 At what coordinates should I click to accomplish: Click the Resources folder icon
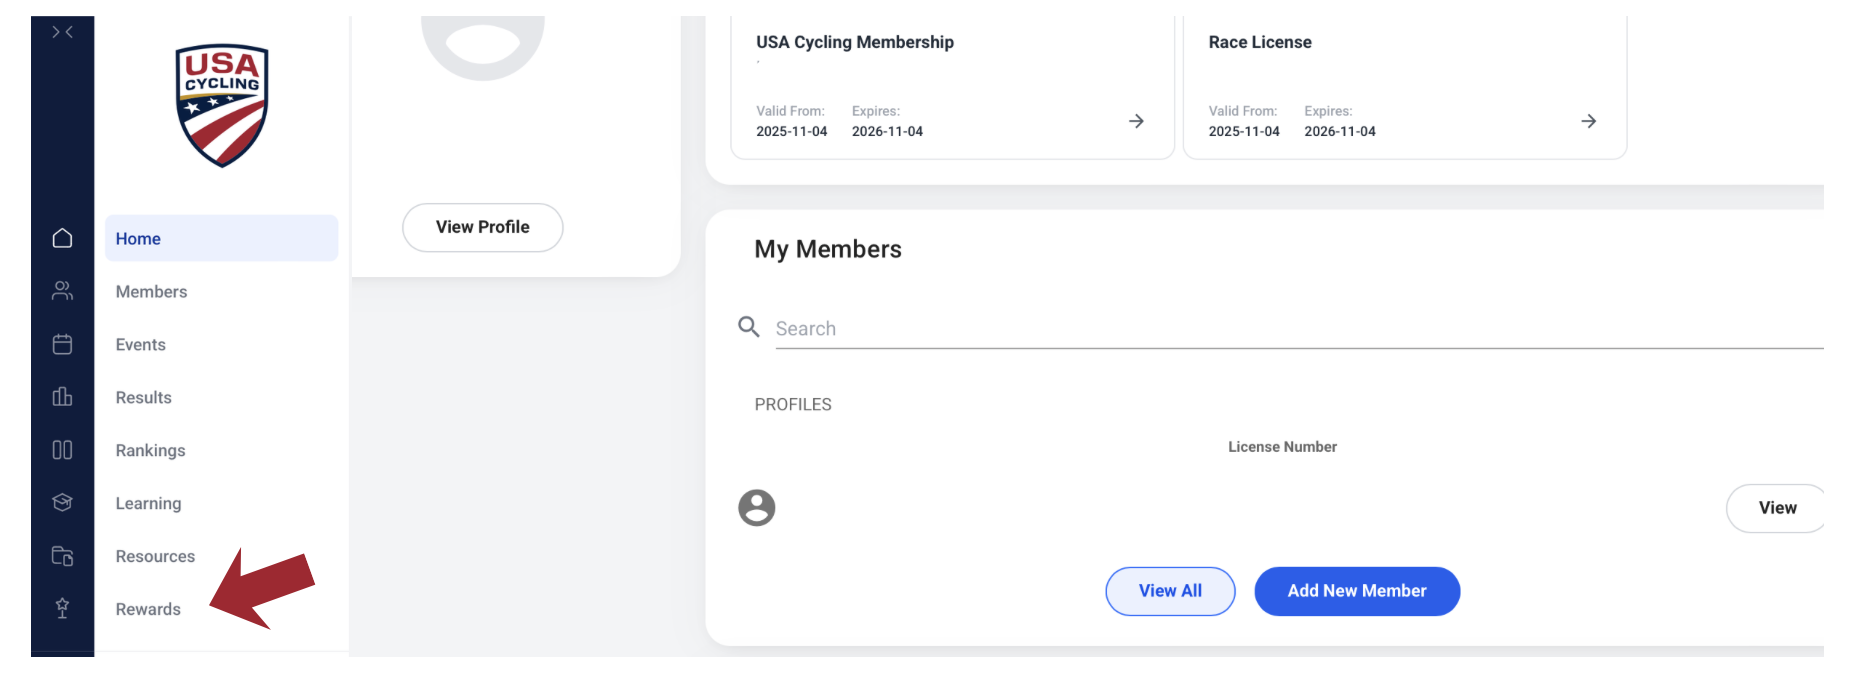pyautogui.click(x=62, y=556)
